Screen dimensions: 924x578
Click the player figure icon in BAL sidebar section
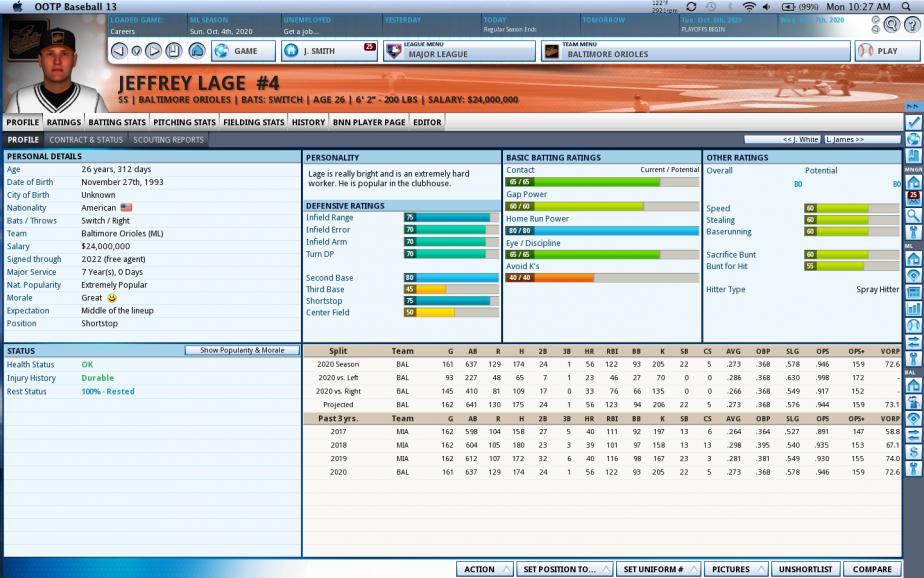pos(913,402)
